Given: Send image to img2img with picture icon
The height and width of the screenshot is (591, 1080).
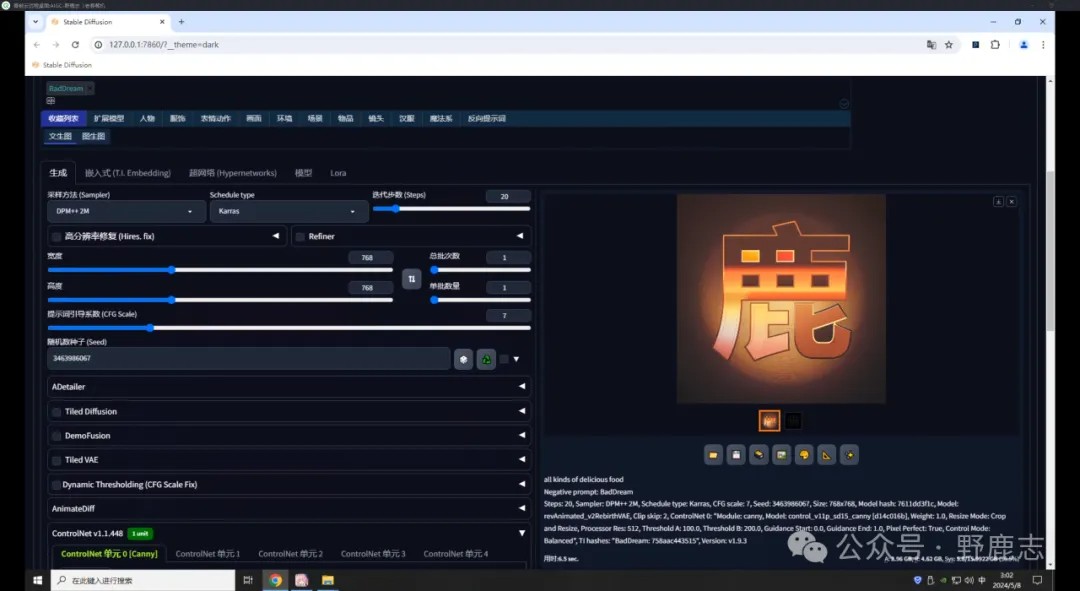Looking at the screenshot, I should coord(781,455).
